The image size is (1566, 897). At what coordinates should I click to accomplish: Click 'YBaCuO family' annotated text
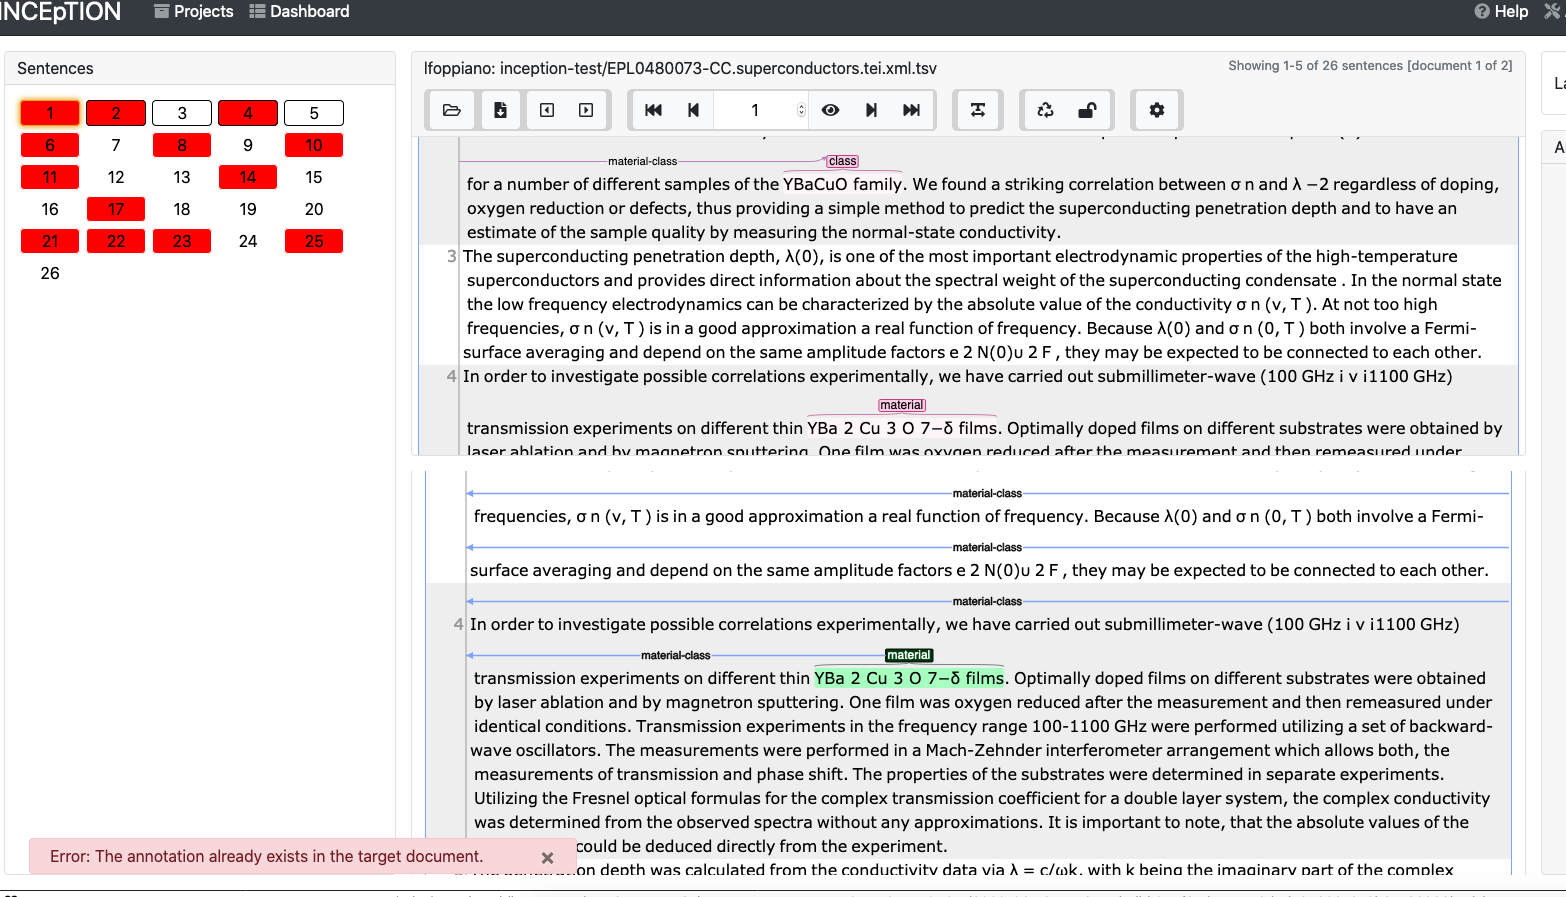coord(843,184)
